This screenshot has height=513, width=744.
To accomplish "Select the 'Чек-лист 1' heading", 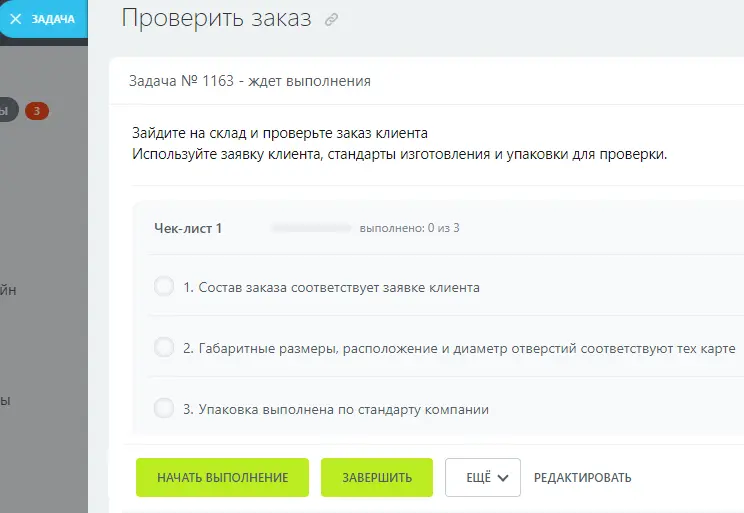I will click(x=188, y=228).
